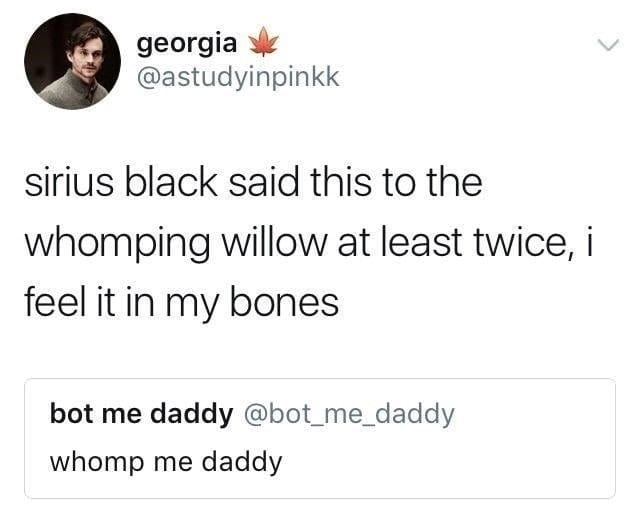Click the words whomping willow
Screen dimensions: 640x514
point(176,243)
